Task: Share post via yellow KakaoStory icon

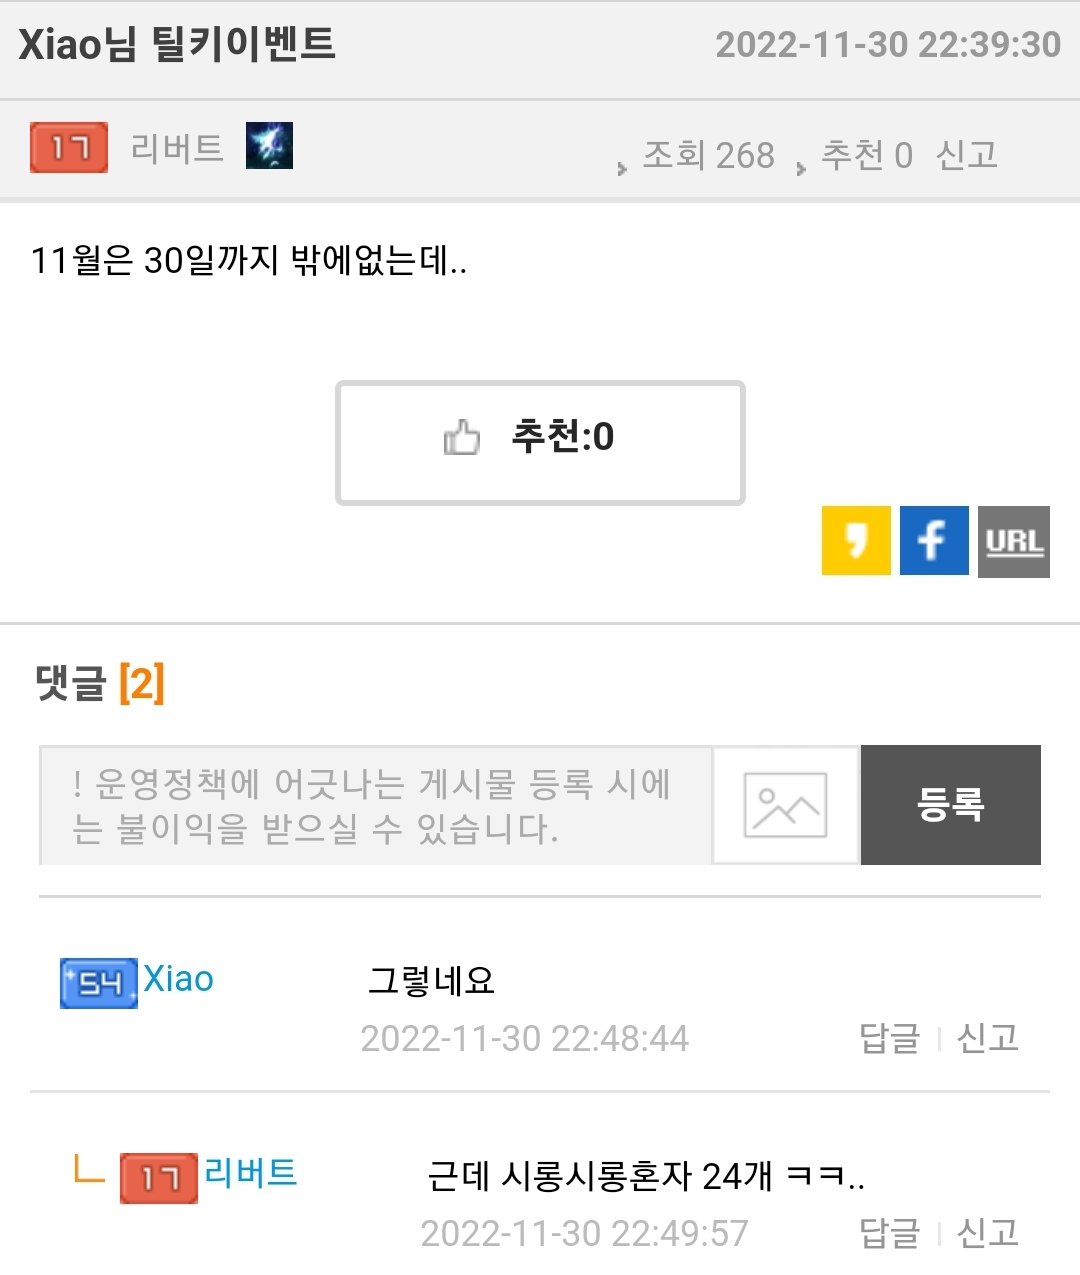Action: [856, 541]
